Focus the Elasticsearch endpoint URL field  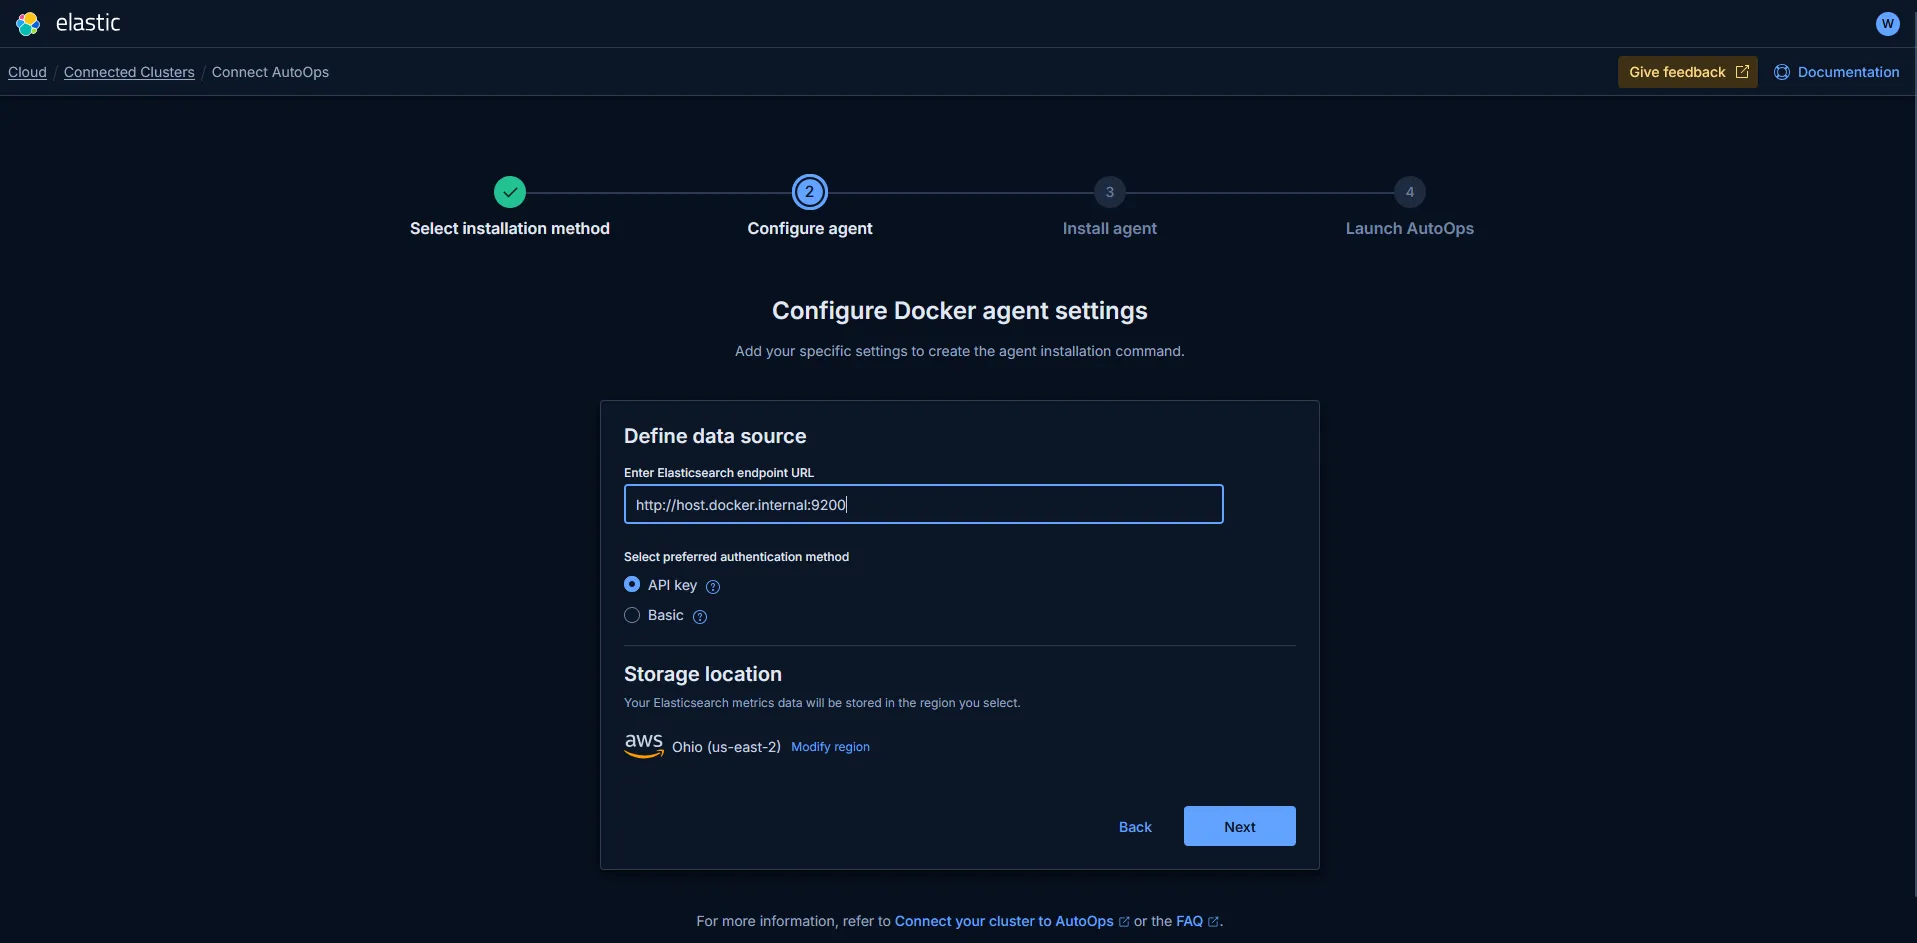point(923,505)
